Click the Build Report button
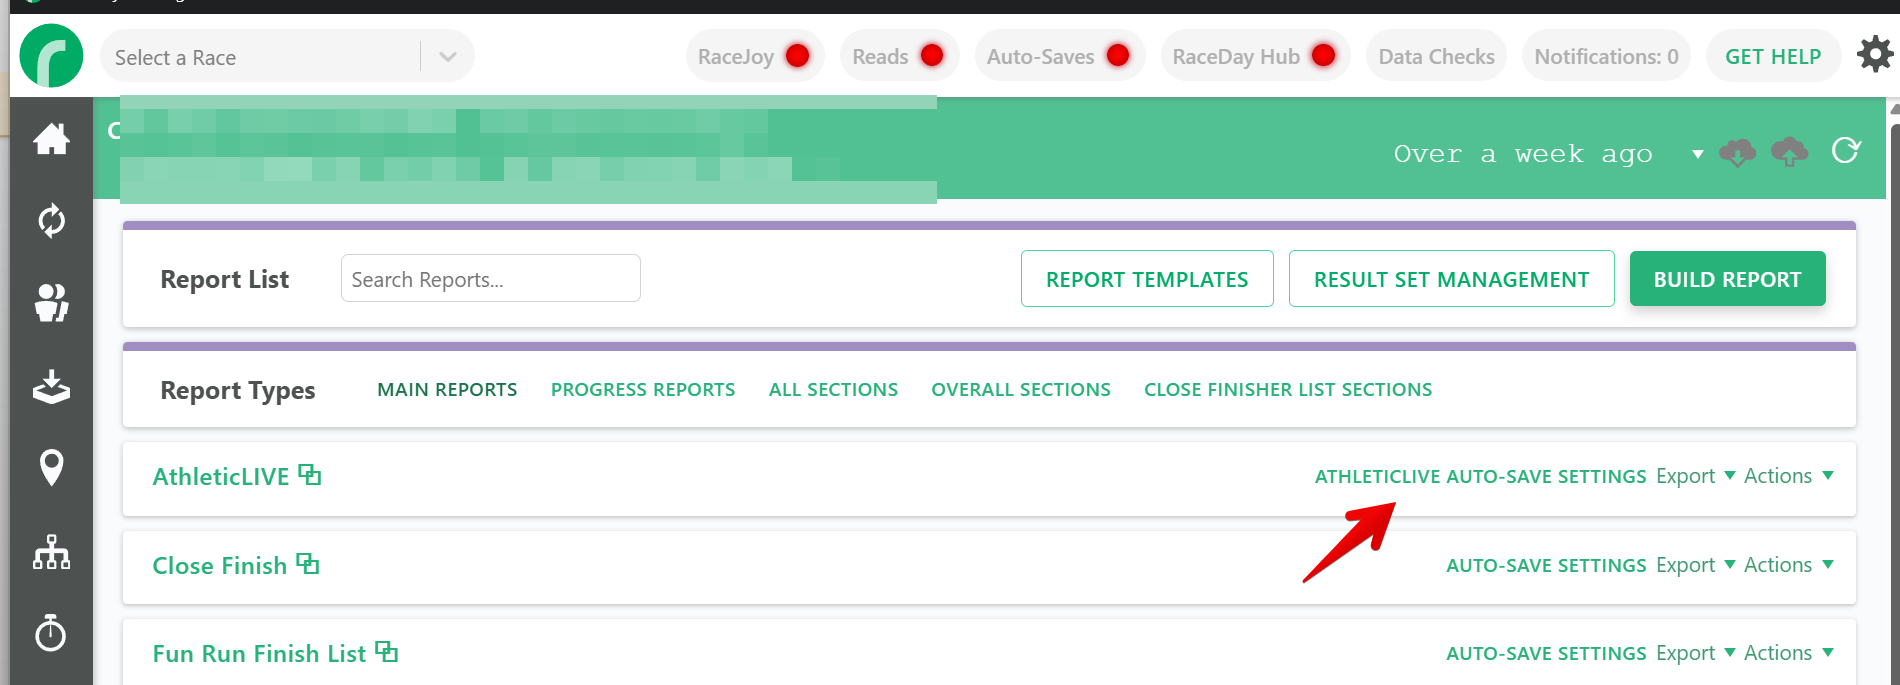1900x685 pixels. [1727, 279]
